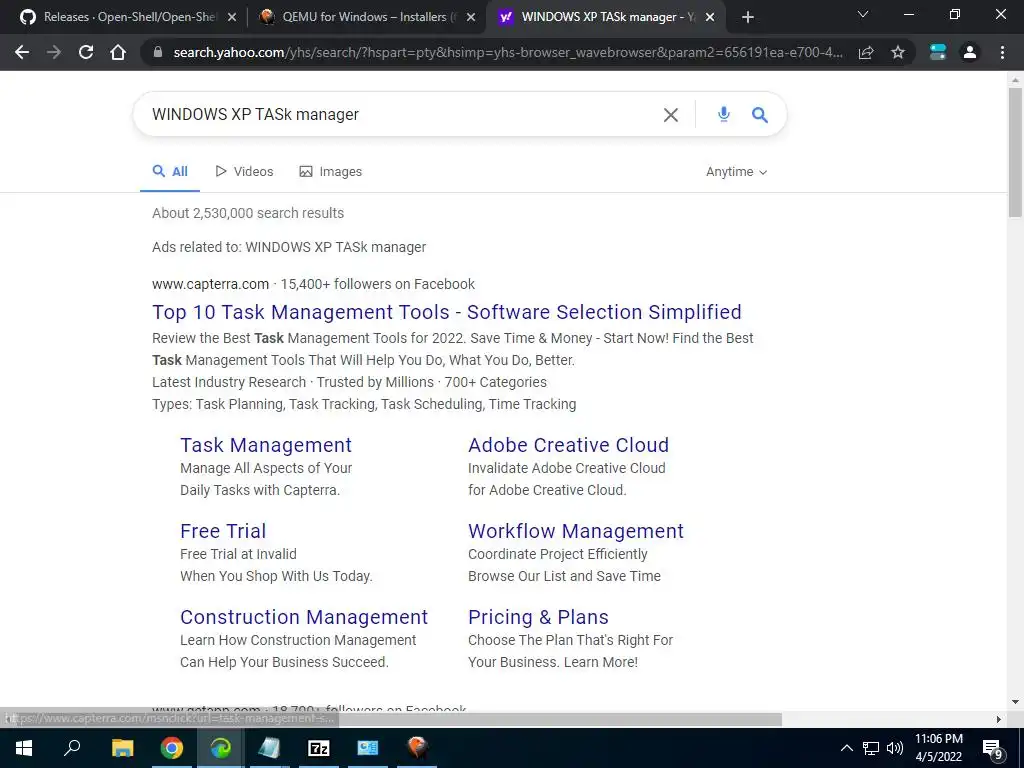
Task: Click the share page icon in address bar
Action: click(x=866, y=52)
